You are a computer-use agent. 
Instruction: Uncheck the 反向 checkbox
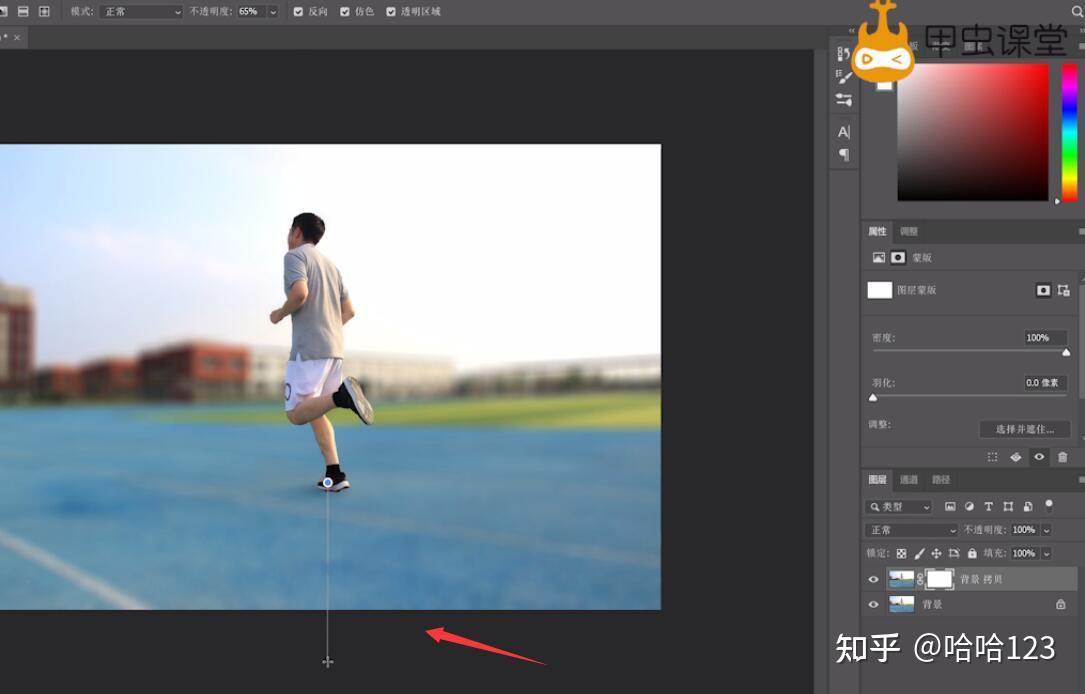(298, 12)
